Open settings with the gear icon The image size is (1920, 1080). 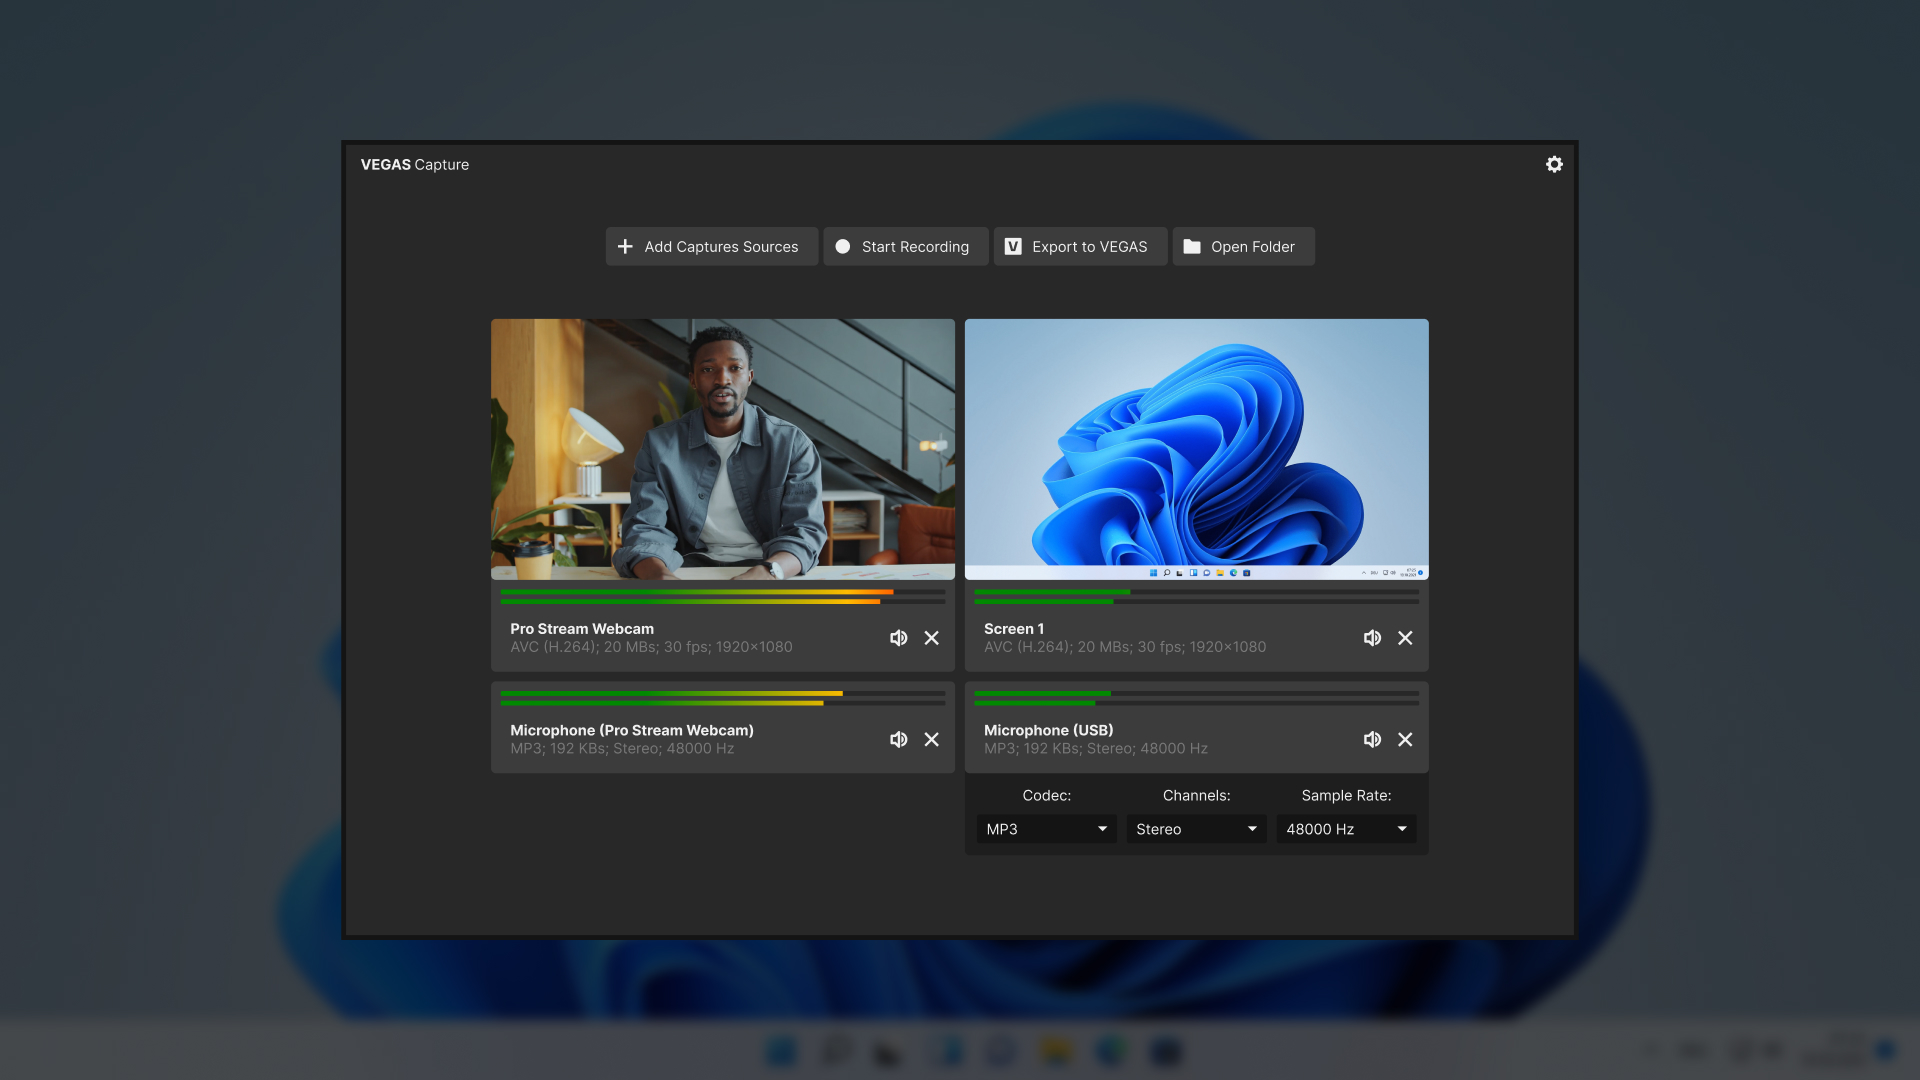1554,164
